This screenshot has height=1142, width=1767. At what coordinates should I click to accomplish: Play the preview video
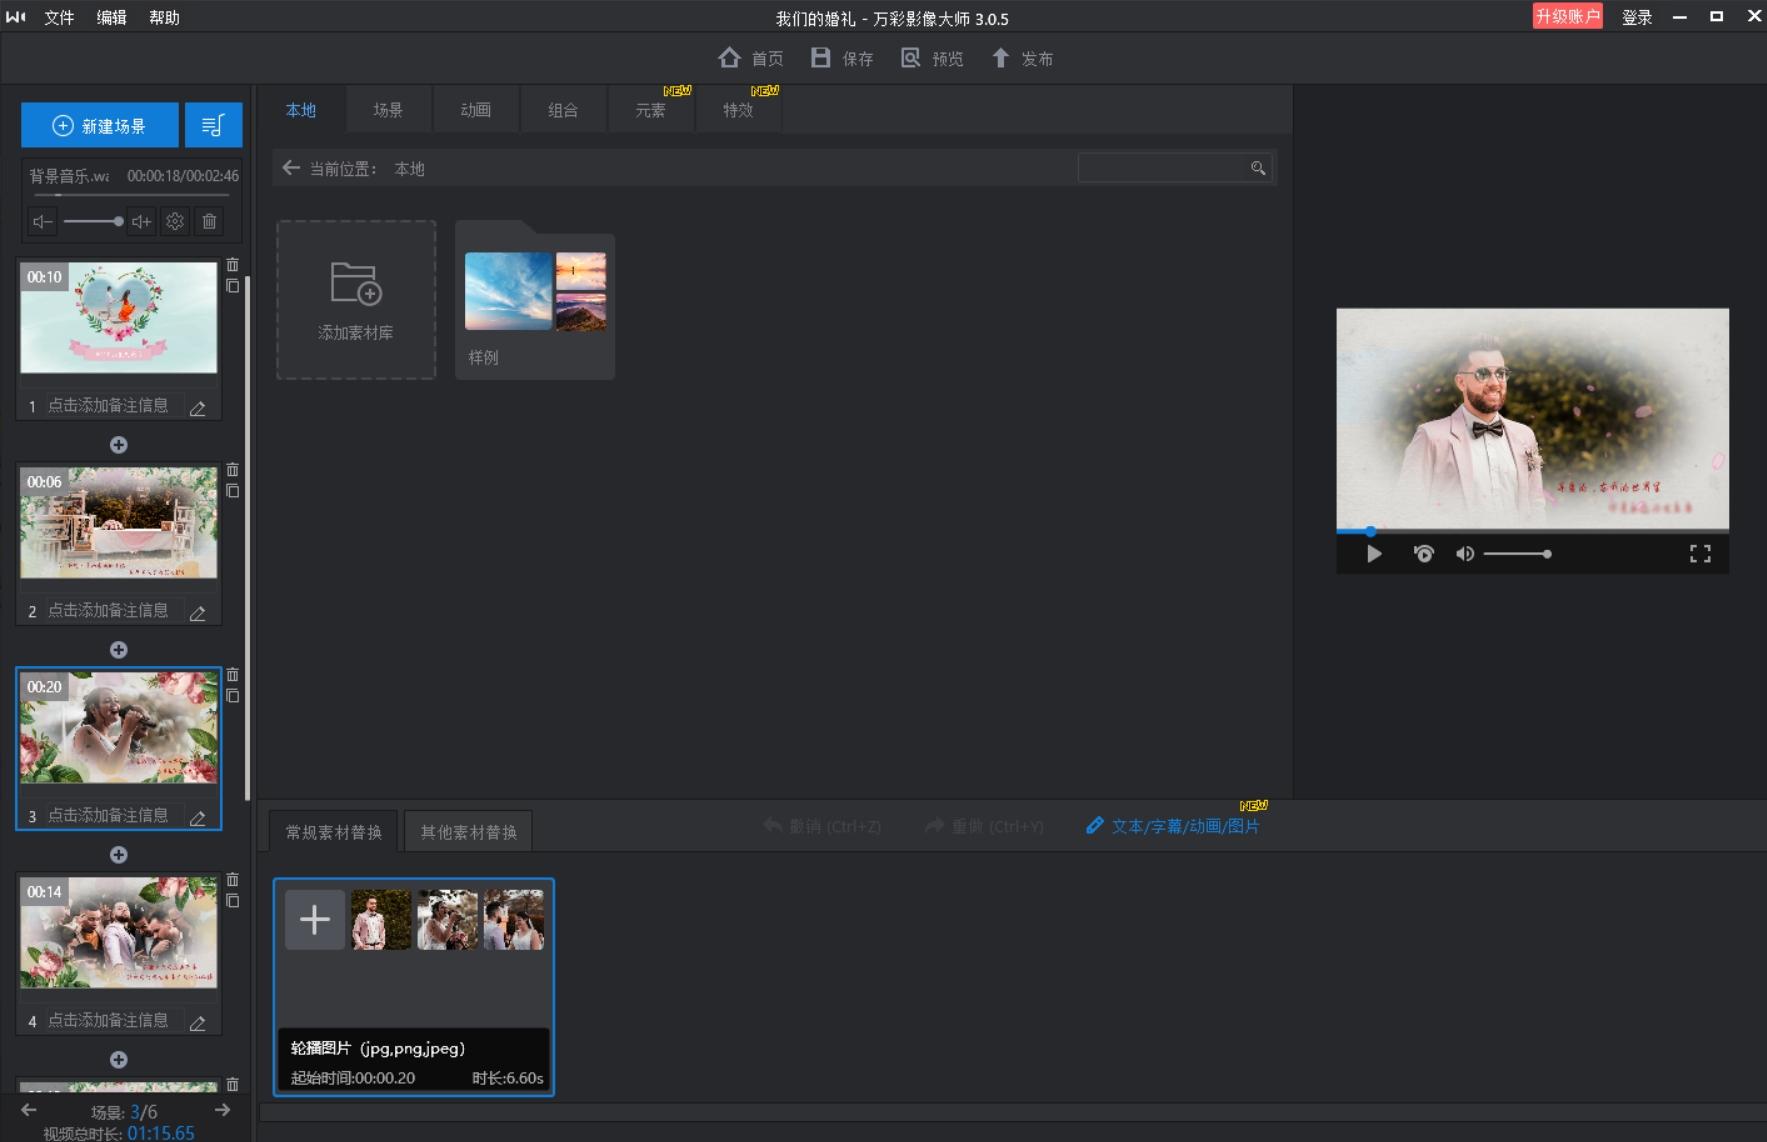(1374, 554)
